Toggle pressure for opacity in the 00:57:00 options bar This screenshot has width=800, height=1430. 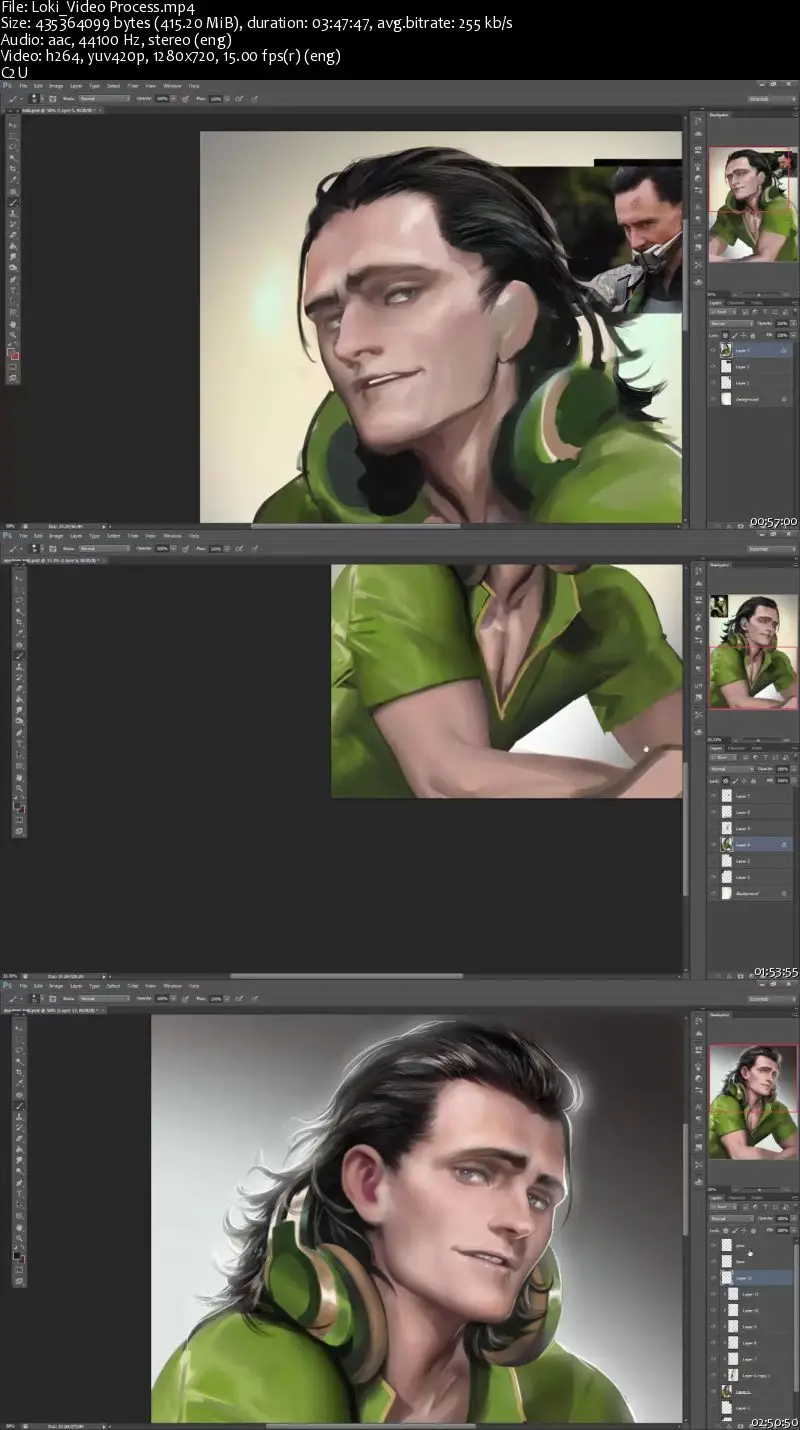tap(185, 99)
